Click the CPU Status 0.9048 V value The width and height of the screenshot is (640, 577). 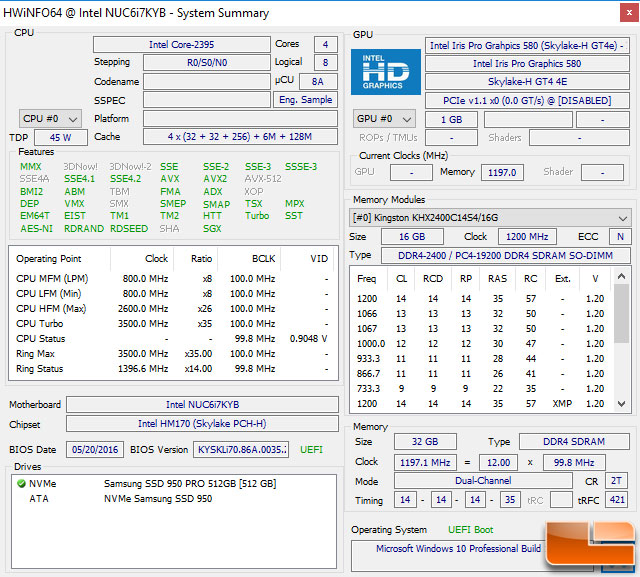coord(308,339)
